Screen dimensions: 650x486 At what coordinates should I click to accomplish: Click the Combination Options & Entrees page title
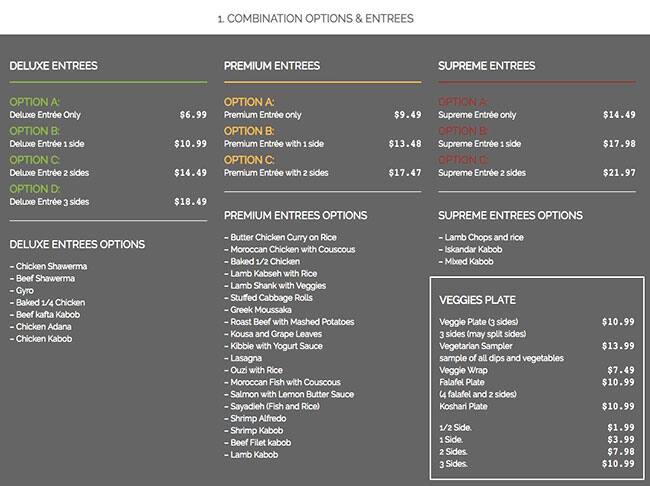pyautogui.click(x=315, y=18)
